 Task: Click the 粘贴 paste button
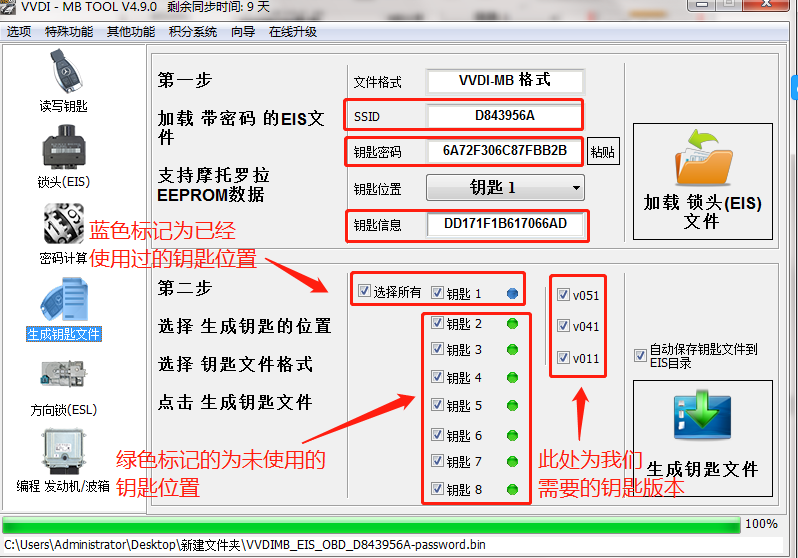pos(603,152)
